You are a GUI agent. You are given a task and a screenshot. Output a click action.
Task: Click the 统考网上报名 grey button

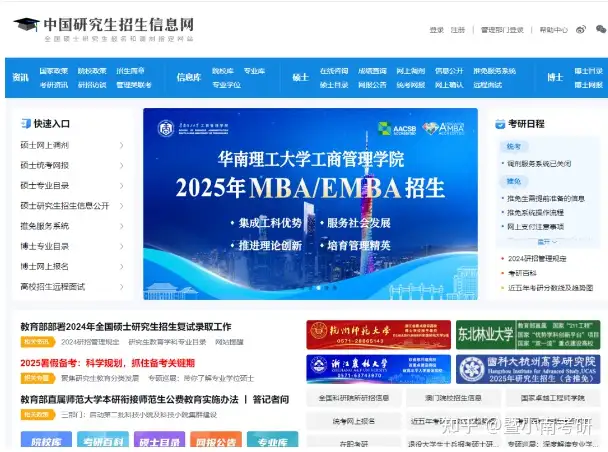click(x=354, y=421)
